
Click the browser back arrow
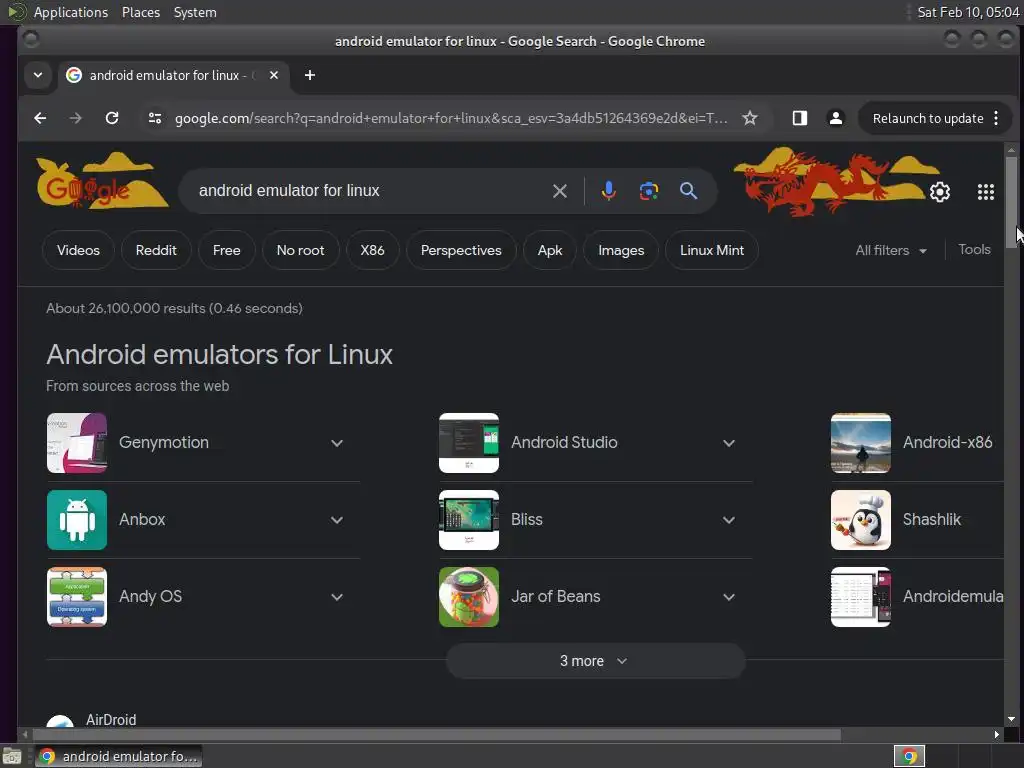coord(40,118)
